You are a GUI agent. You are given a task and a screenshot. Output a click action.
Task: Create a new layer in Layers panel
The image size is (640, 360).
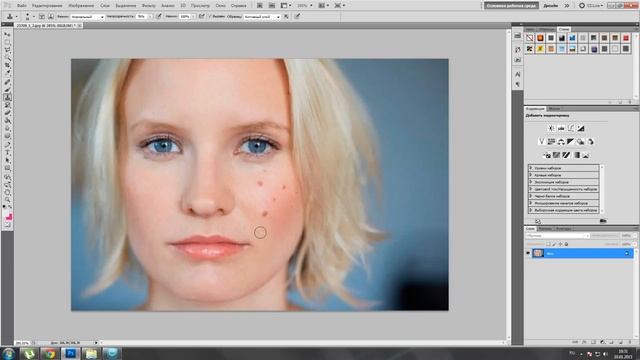pos(621,342)
